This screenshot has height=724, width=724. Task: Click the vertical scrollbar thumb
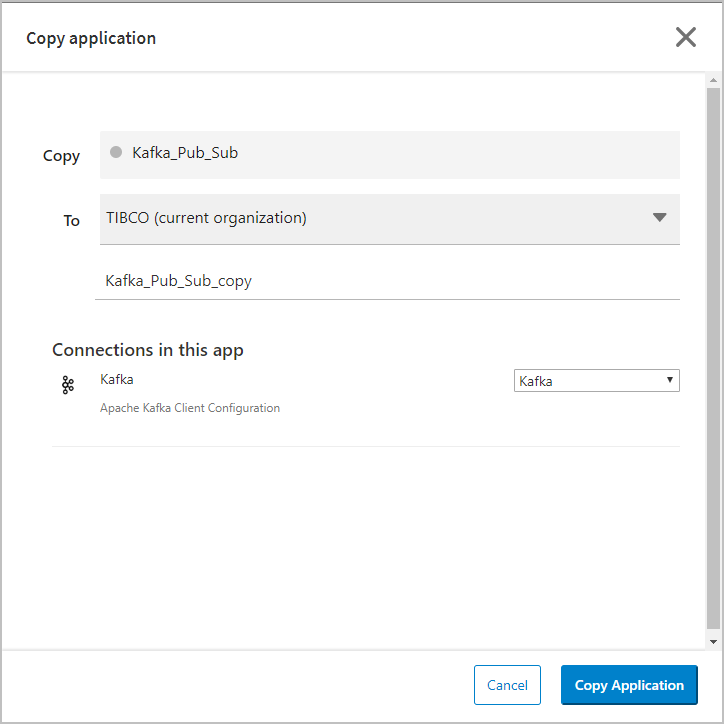pyautogui.click(x=713, y=358)
